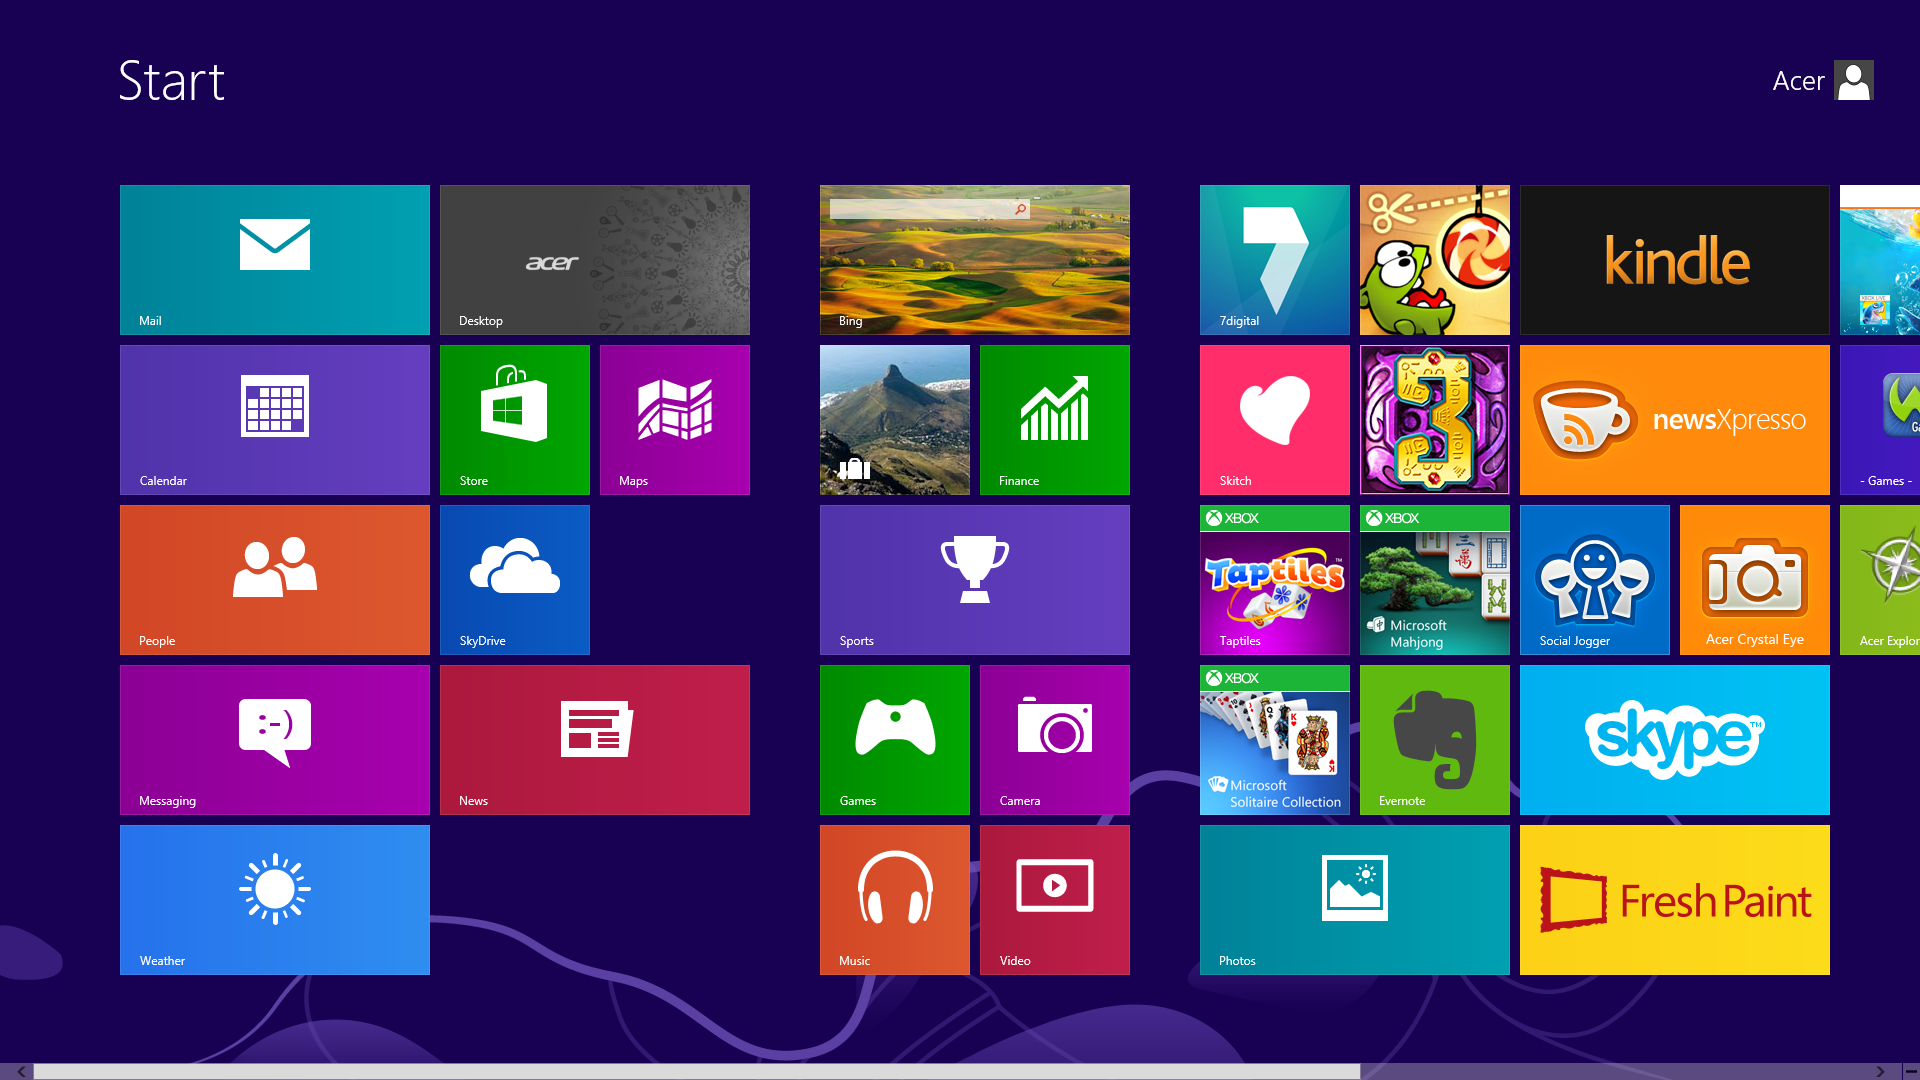Click the left arrow of horizontal scrollbar
This screenshot has width=1920, height=1080.
[x=21, y=1071]
